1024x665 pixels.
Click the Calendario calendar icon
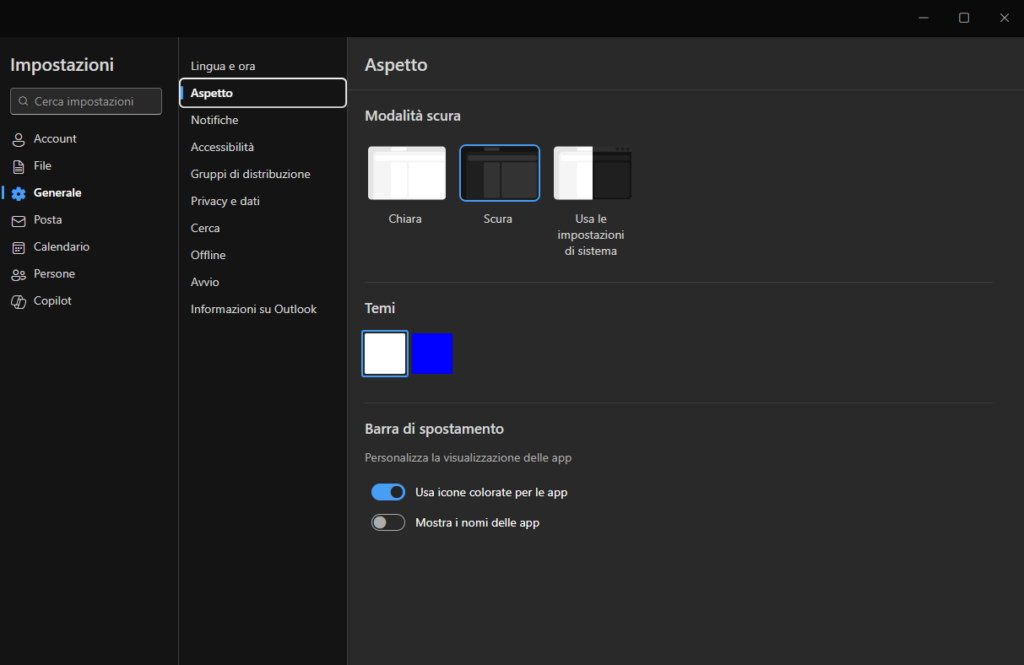(x=18, y=248)
